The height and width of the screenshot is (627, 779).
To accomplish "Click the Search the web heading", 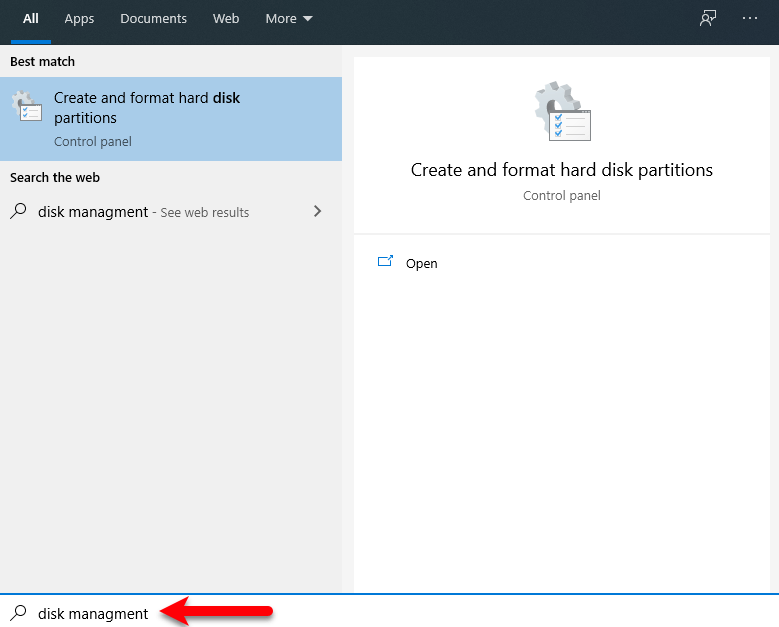I will [55, 177].
